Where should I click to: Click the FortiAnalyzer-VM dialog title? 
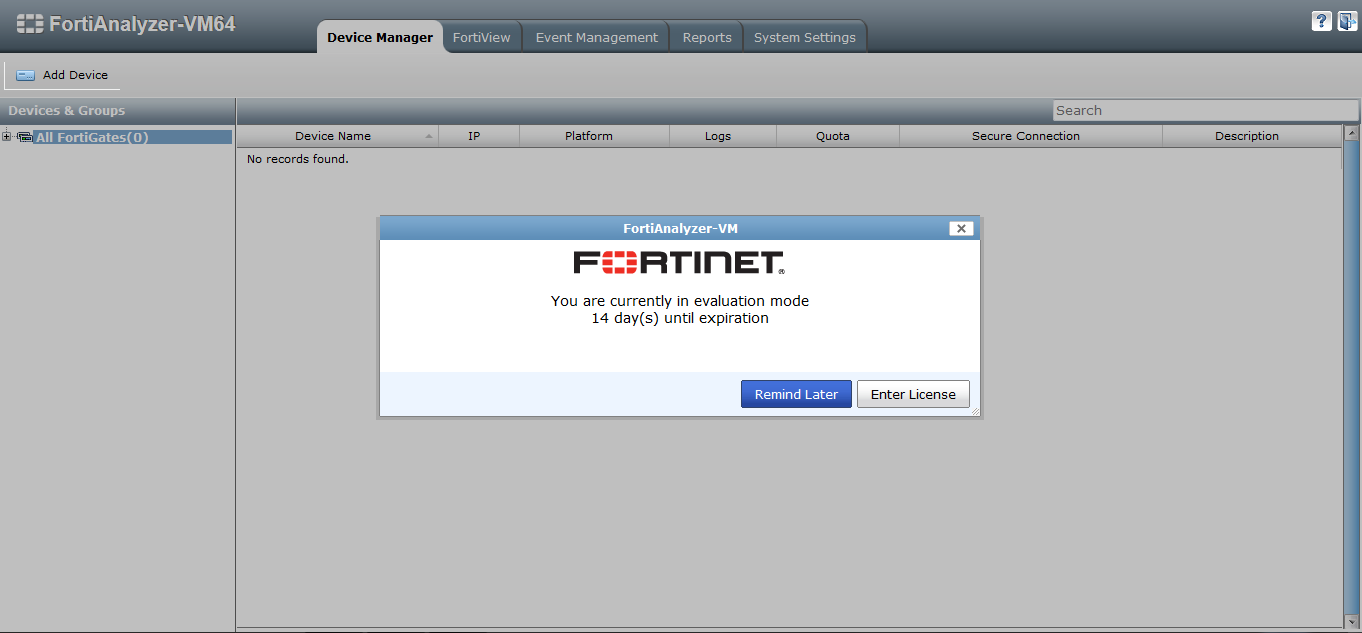point(680,228)
